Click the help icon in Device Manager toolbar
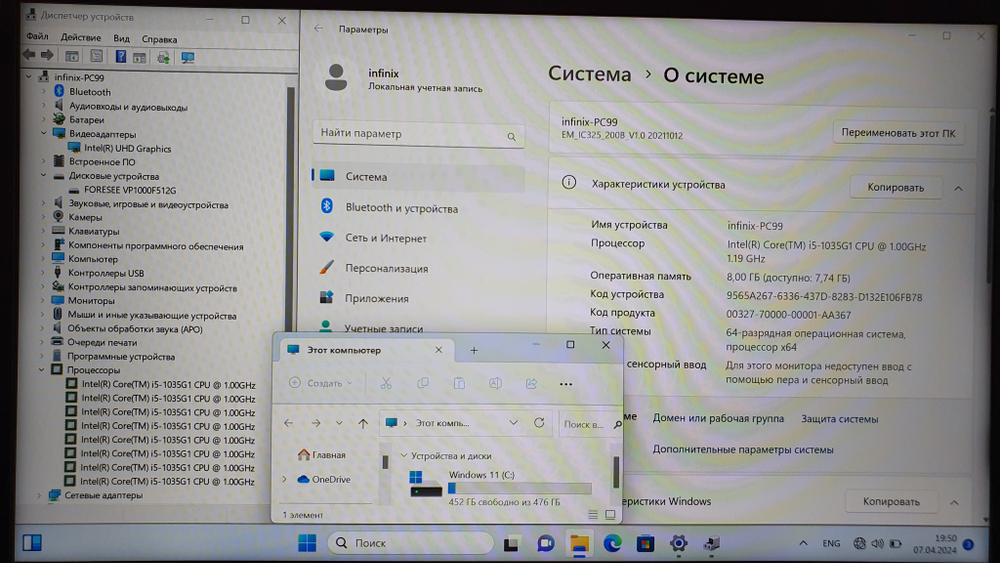 click(x=120, y=56)
